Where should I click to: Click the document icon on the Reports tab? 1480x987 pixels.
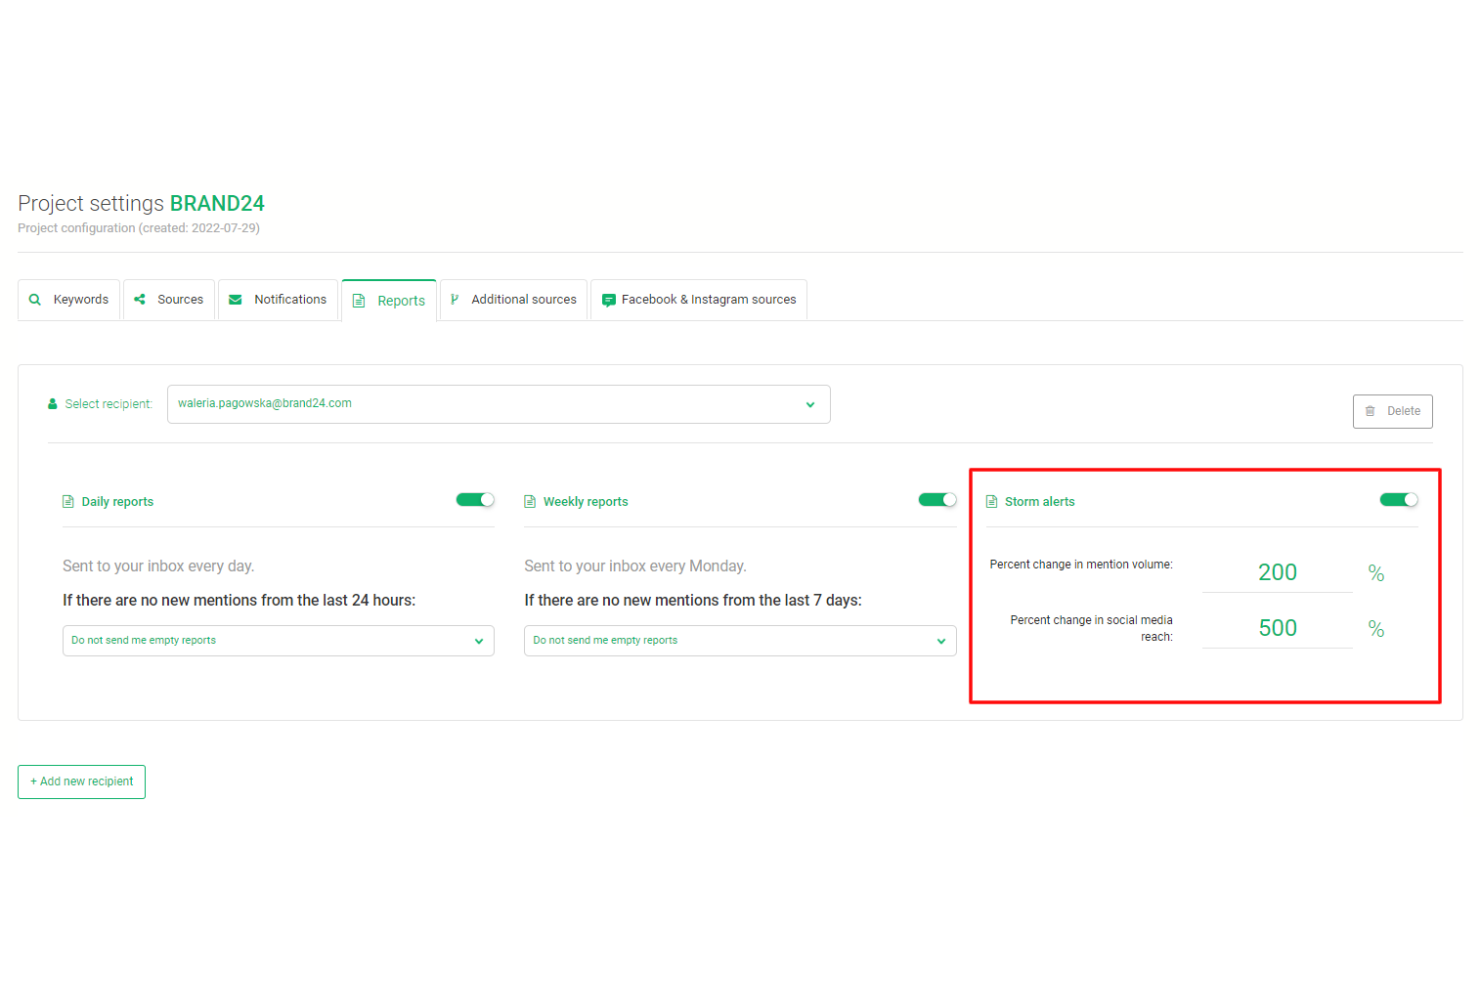point(358,299)
